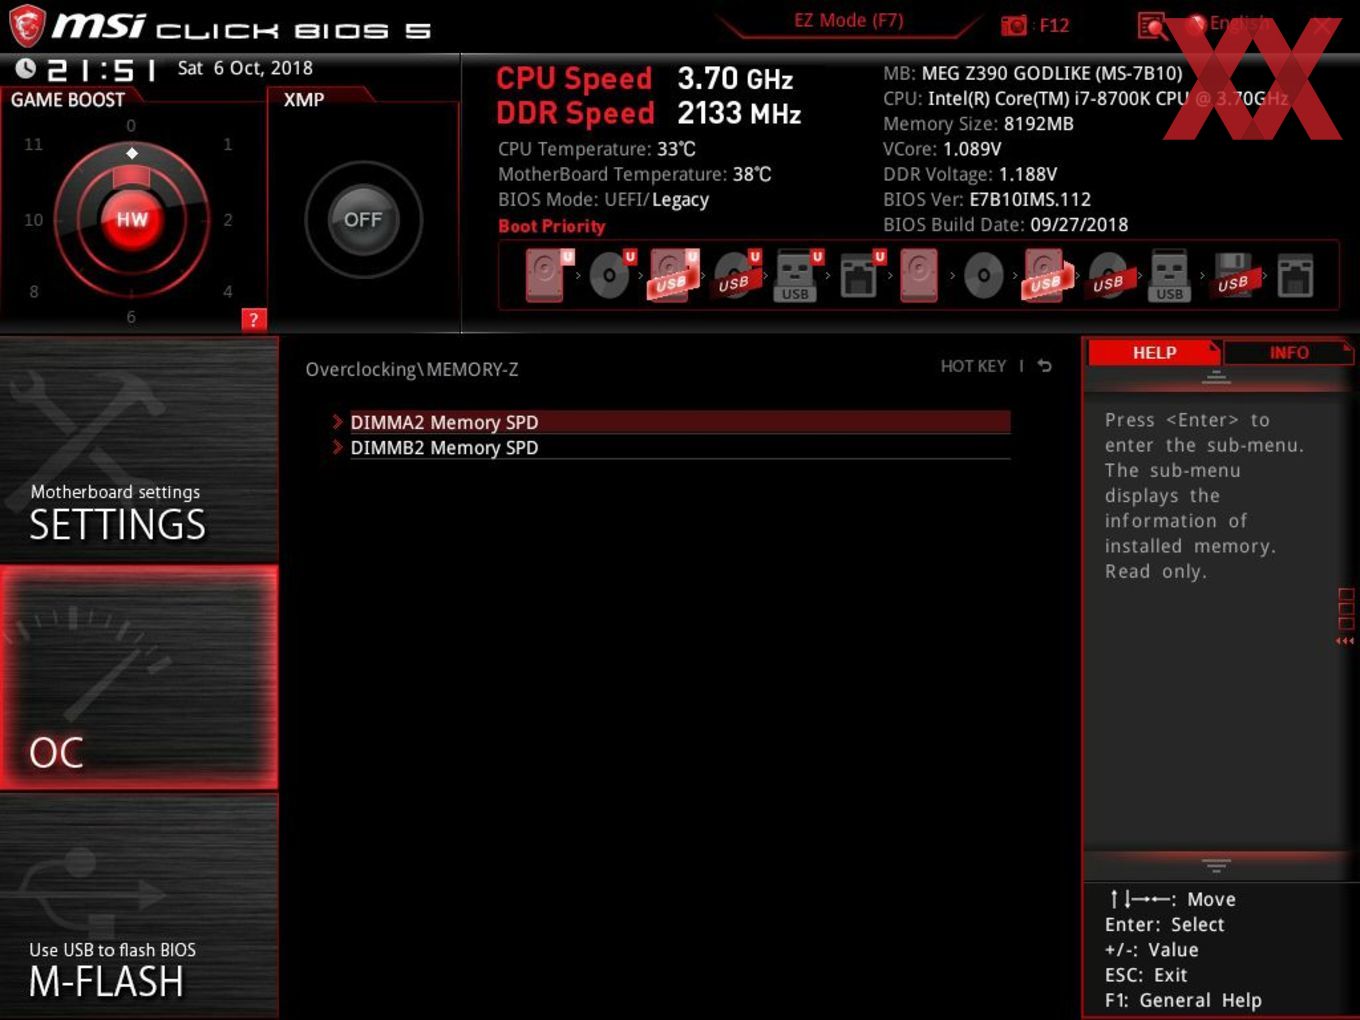1360x1020 pixels.
Task: Click the BIOS Build Date 09/27/2018 value
Action: click(x=1079, y=225)
